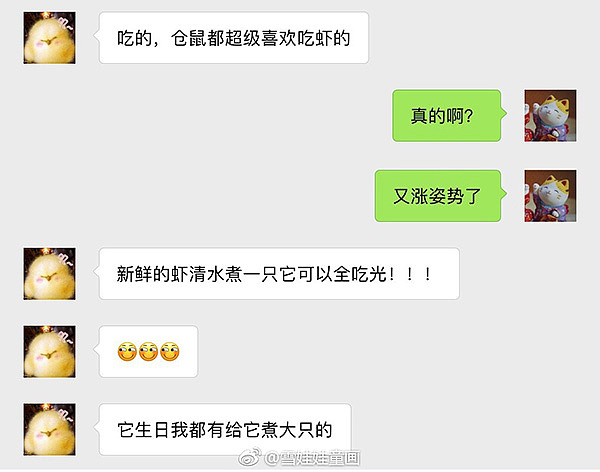Open hamster avatar beside "新鲜的虾清水煮" message
The width and height of the screenshot is (600, 472).
coord(49,274)
